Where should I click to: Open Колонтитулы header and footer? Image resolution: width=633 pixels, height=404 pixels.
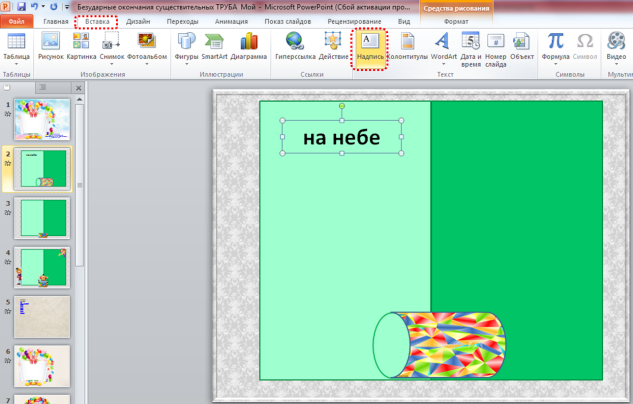[x=407, y=46]
